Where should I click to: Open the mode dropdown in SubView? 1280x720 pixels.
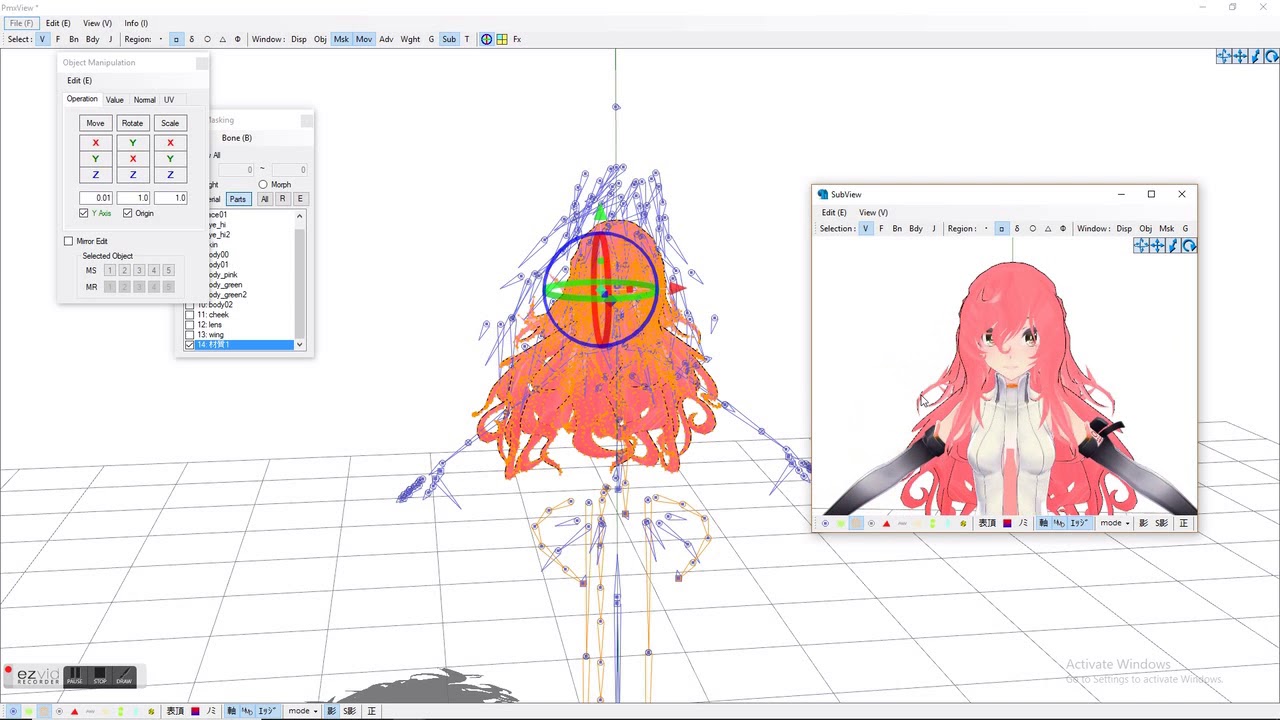click(x=1115, y=523)
